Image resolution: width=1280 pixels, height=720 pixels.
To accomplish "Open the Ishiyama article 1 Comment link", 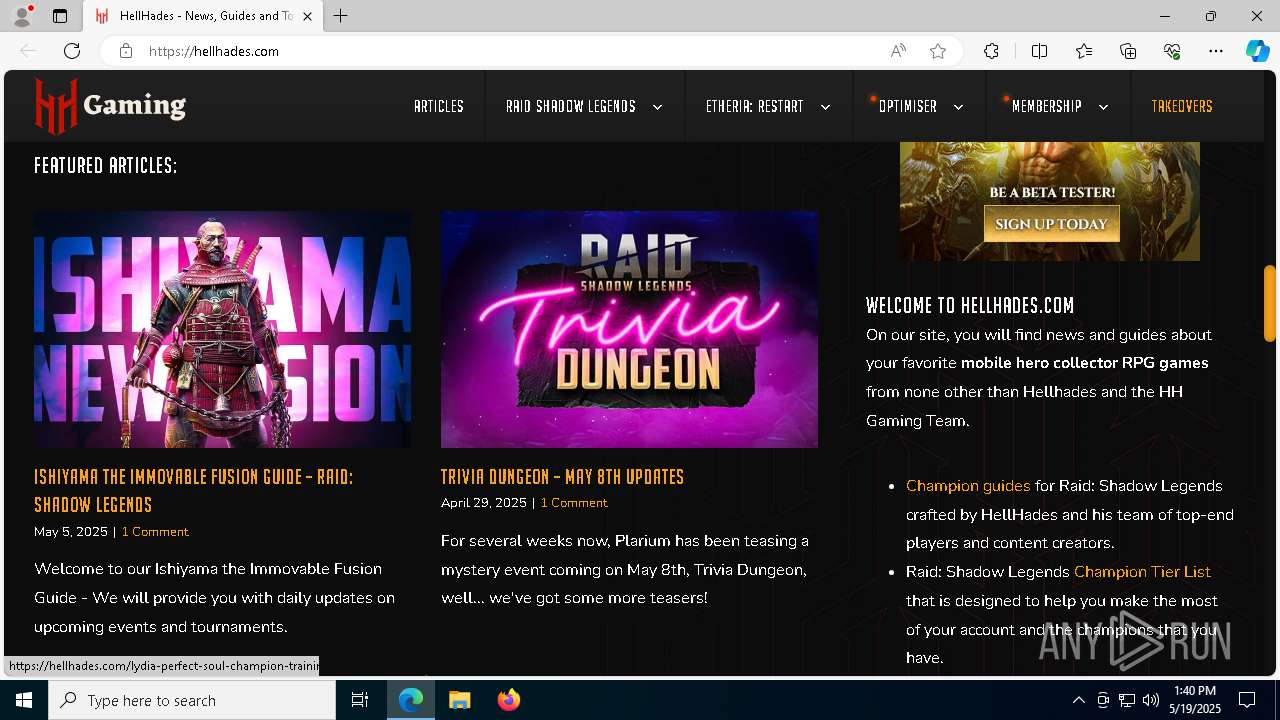I will [155, 532].
